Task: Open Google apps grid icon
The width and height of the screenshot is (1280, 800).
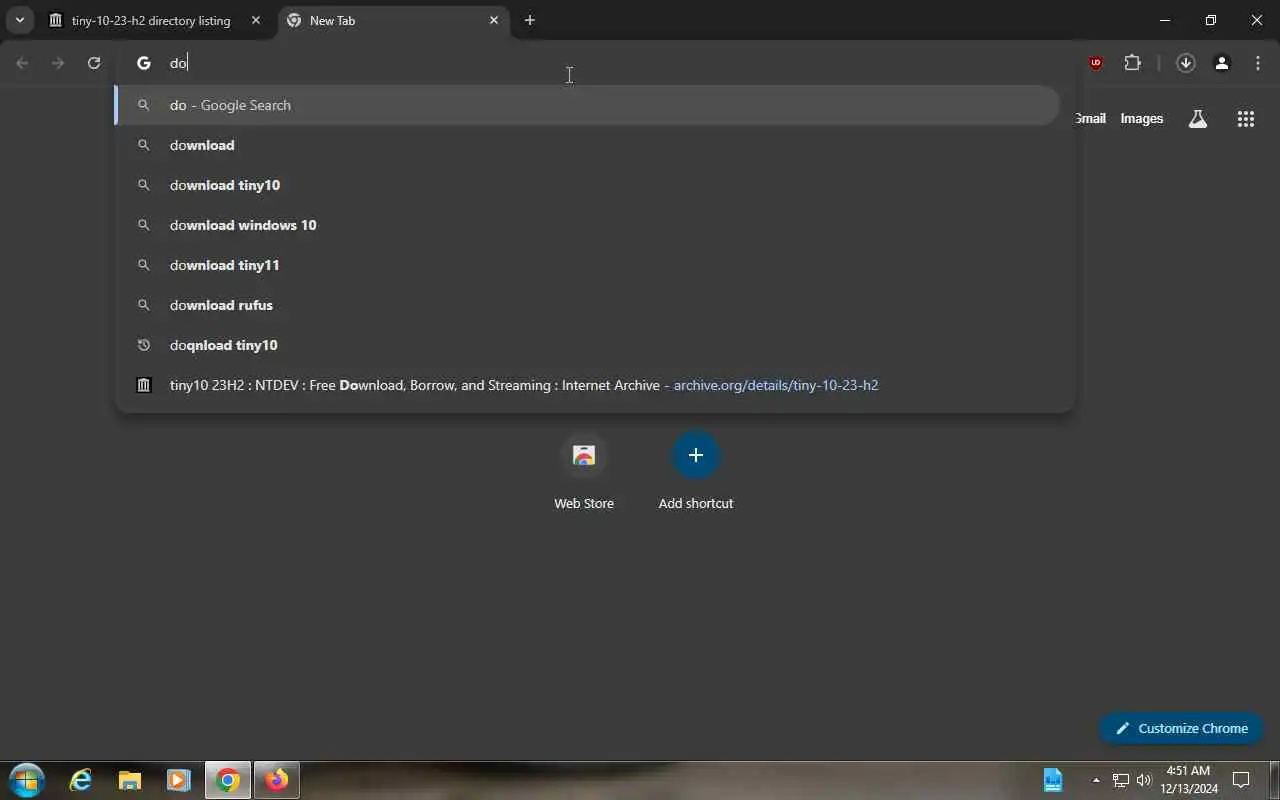Action: pos(1246,119)
